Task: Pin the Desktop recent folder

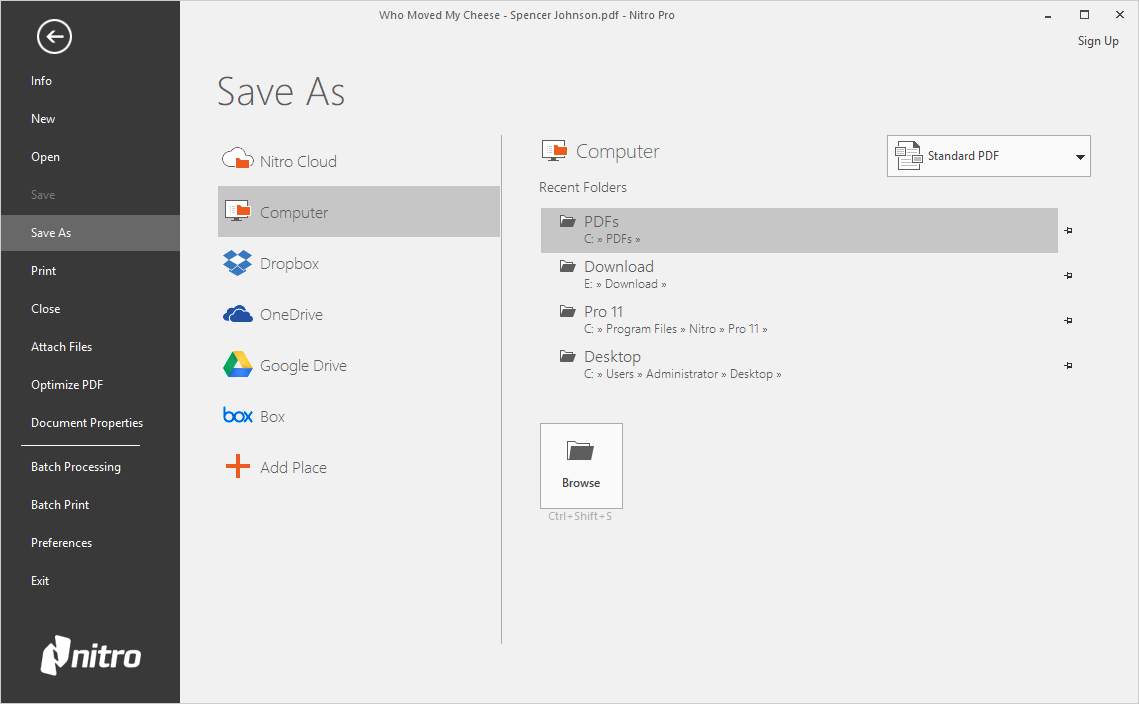Action: point(1068,366)
